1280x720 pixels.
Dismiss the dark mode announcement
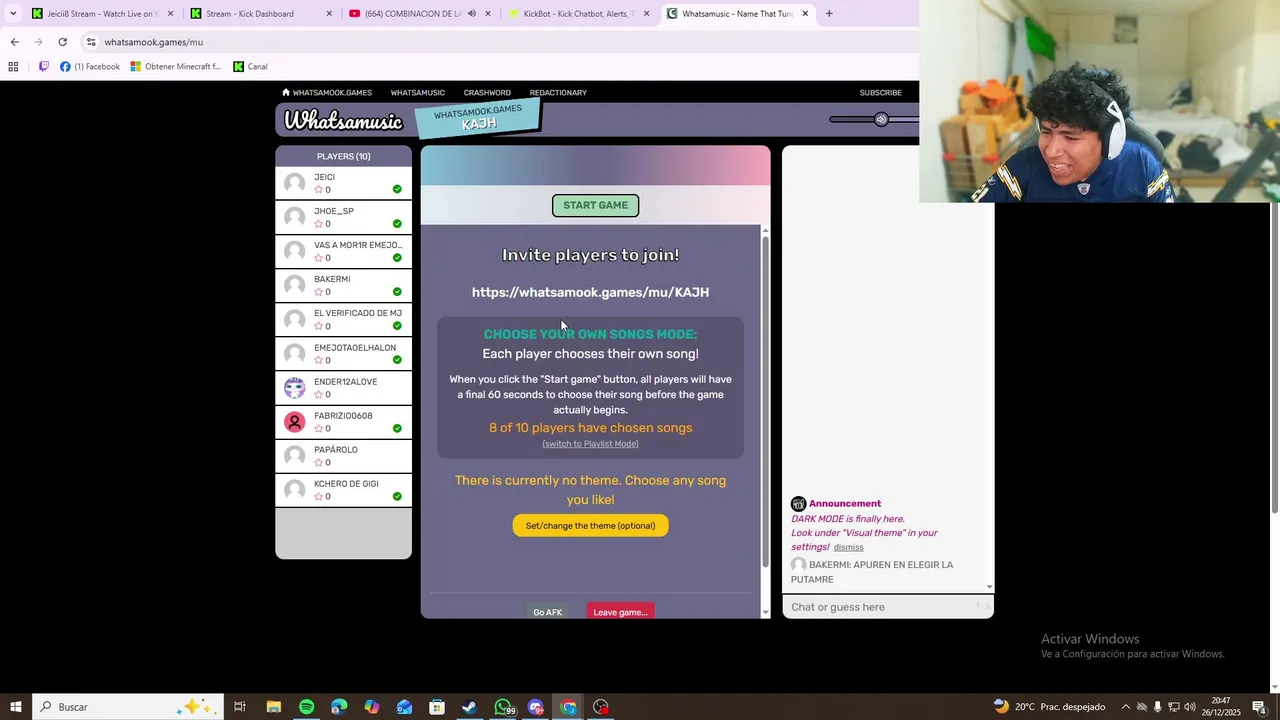click(x=848, y=547)
